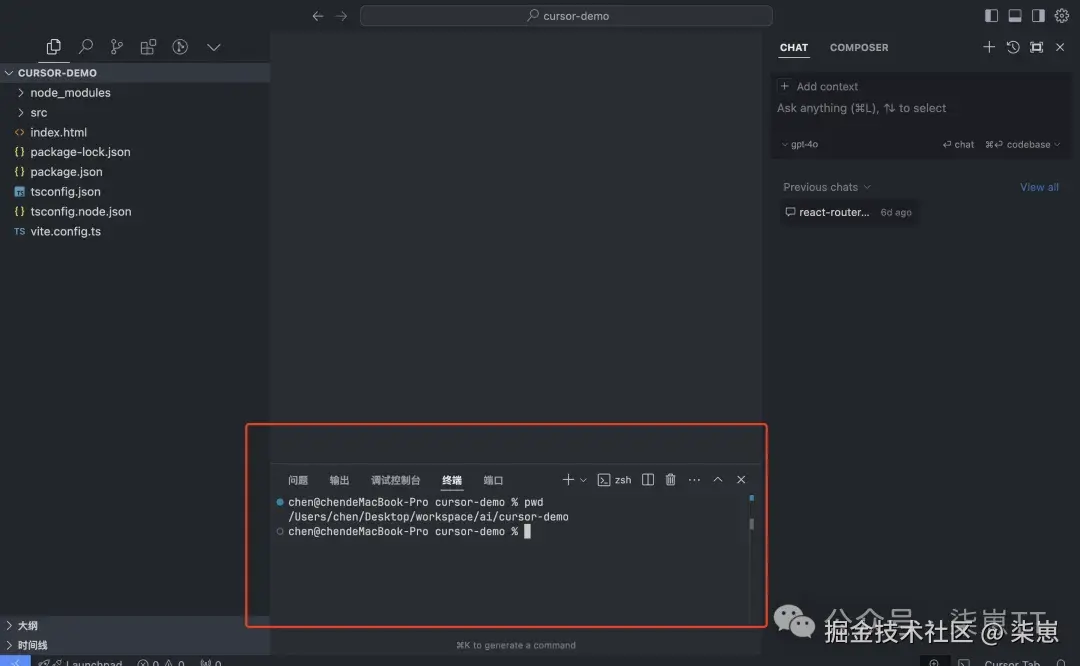
Task: Toggle the right AI pane layout icon
Action: (x=1038, y=15)
